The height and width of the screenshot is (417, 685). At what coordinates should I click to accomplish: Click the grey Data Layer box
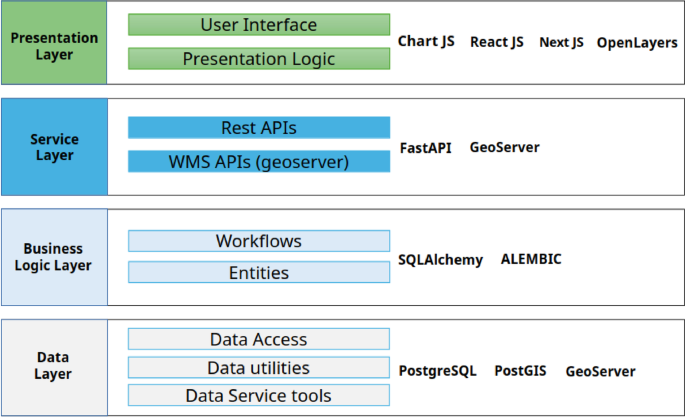(x=54, y=366)
